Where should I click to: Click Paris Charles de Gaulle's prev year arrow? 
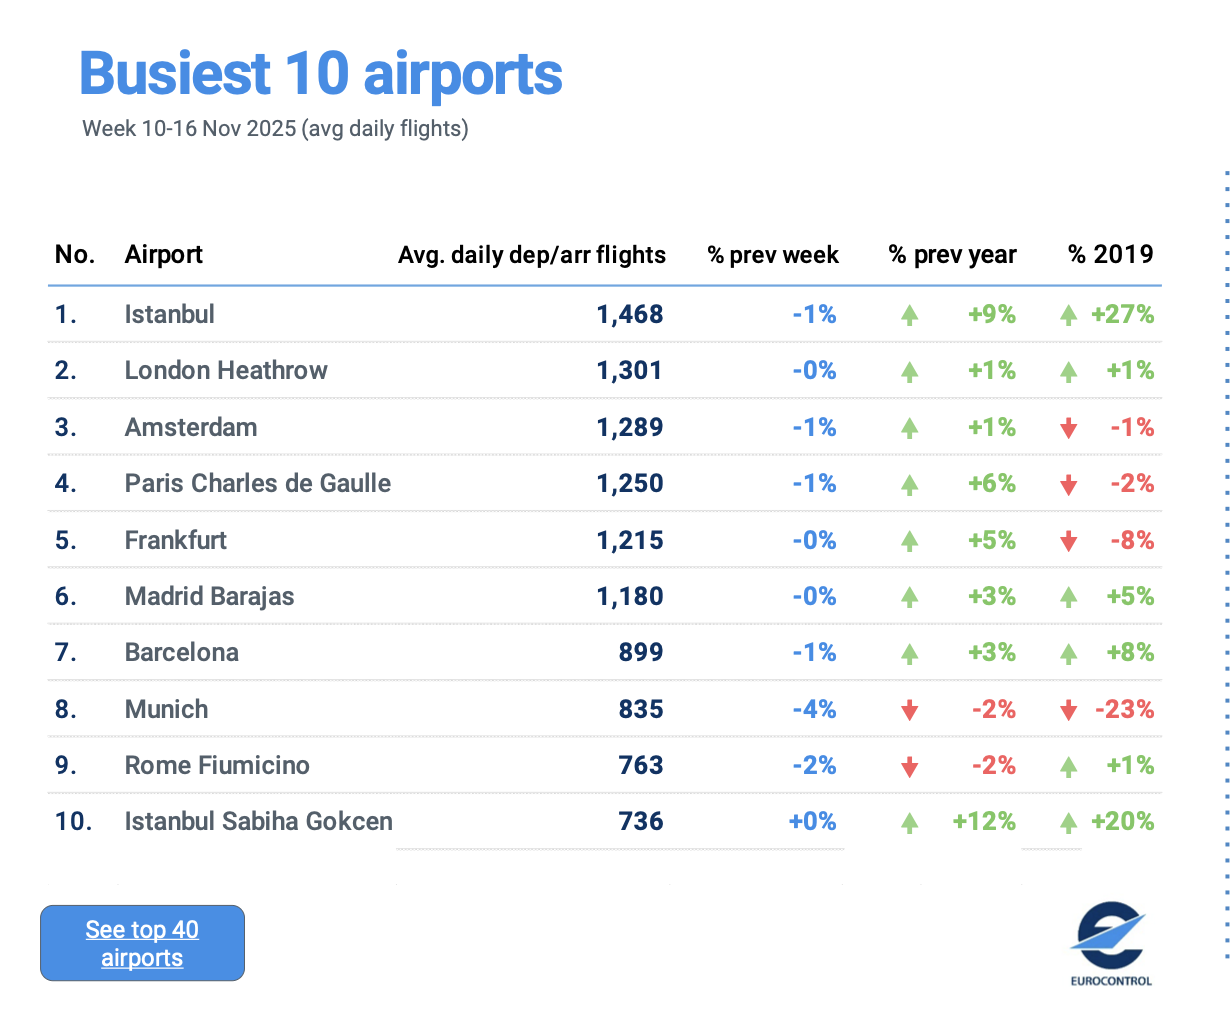coord(909,485)
